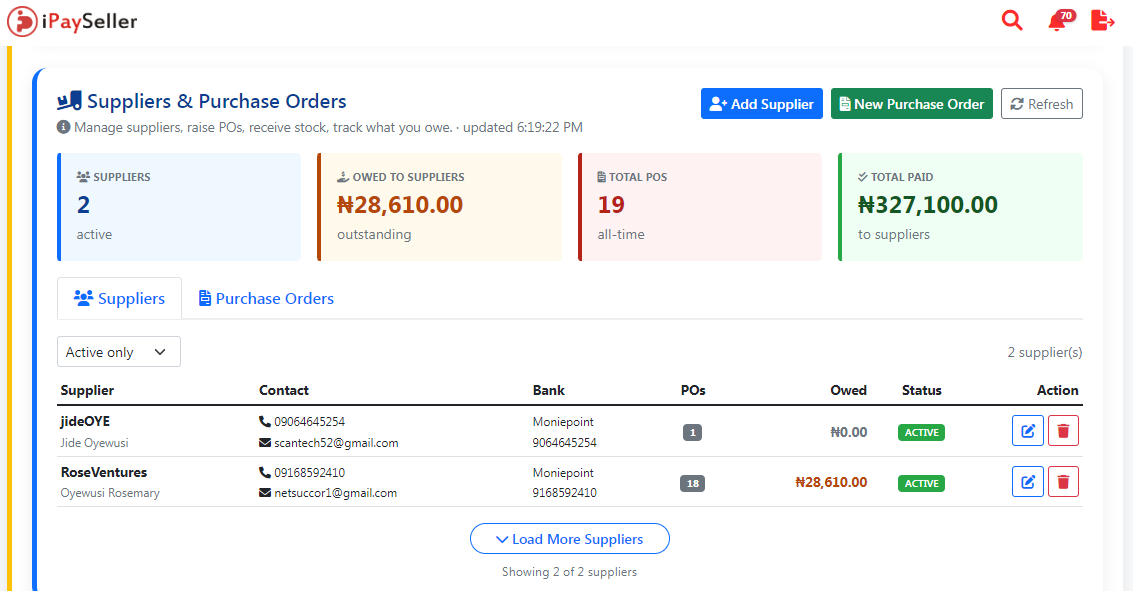The image size is (1133, 591).
Task: Click the red logout icon
Action: [1103, 20]
